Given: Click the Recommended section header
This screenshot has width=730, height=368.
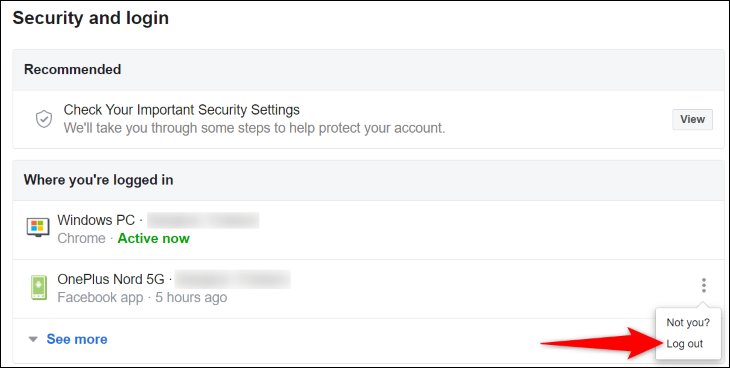Looking at the screenshot, I should [x=73, y=69].
